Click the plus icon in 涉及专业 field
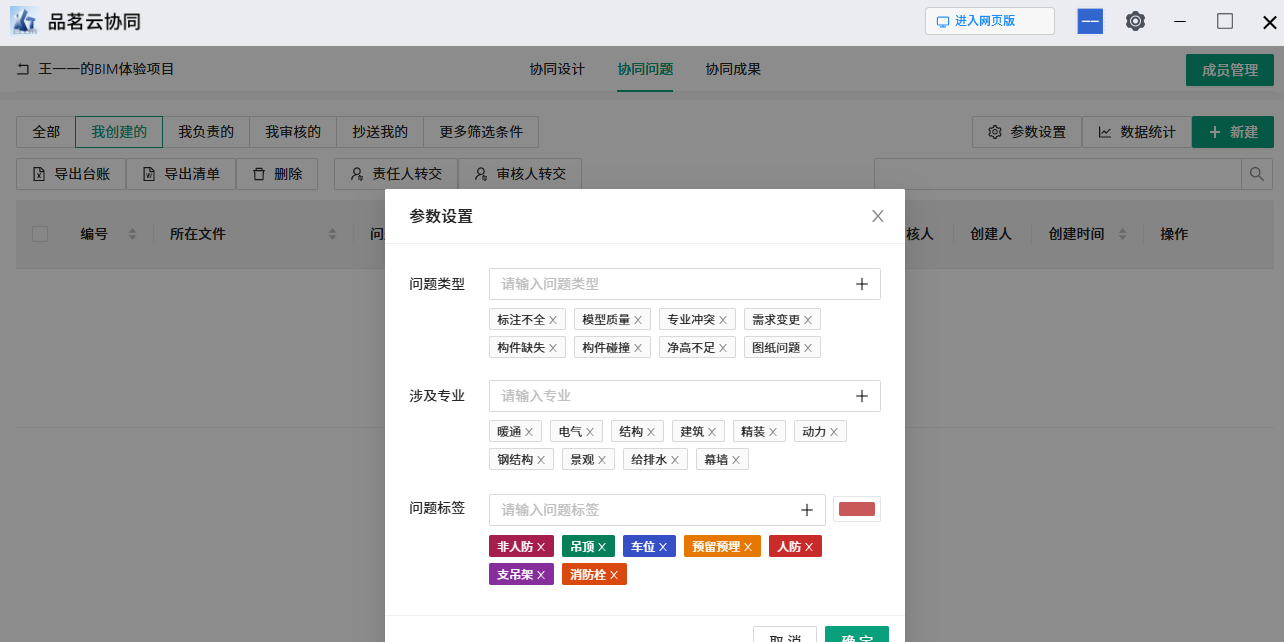The width and height of the screenshot is (1284, 642). [x=861, y=396]
